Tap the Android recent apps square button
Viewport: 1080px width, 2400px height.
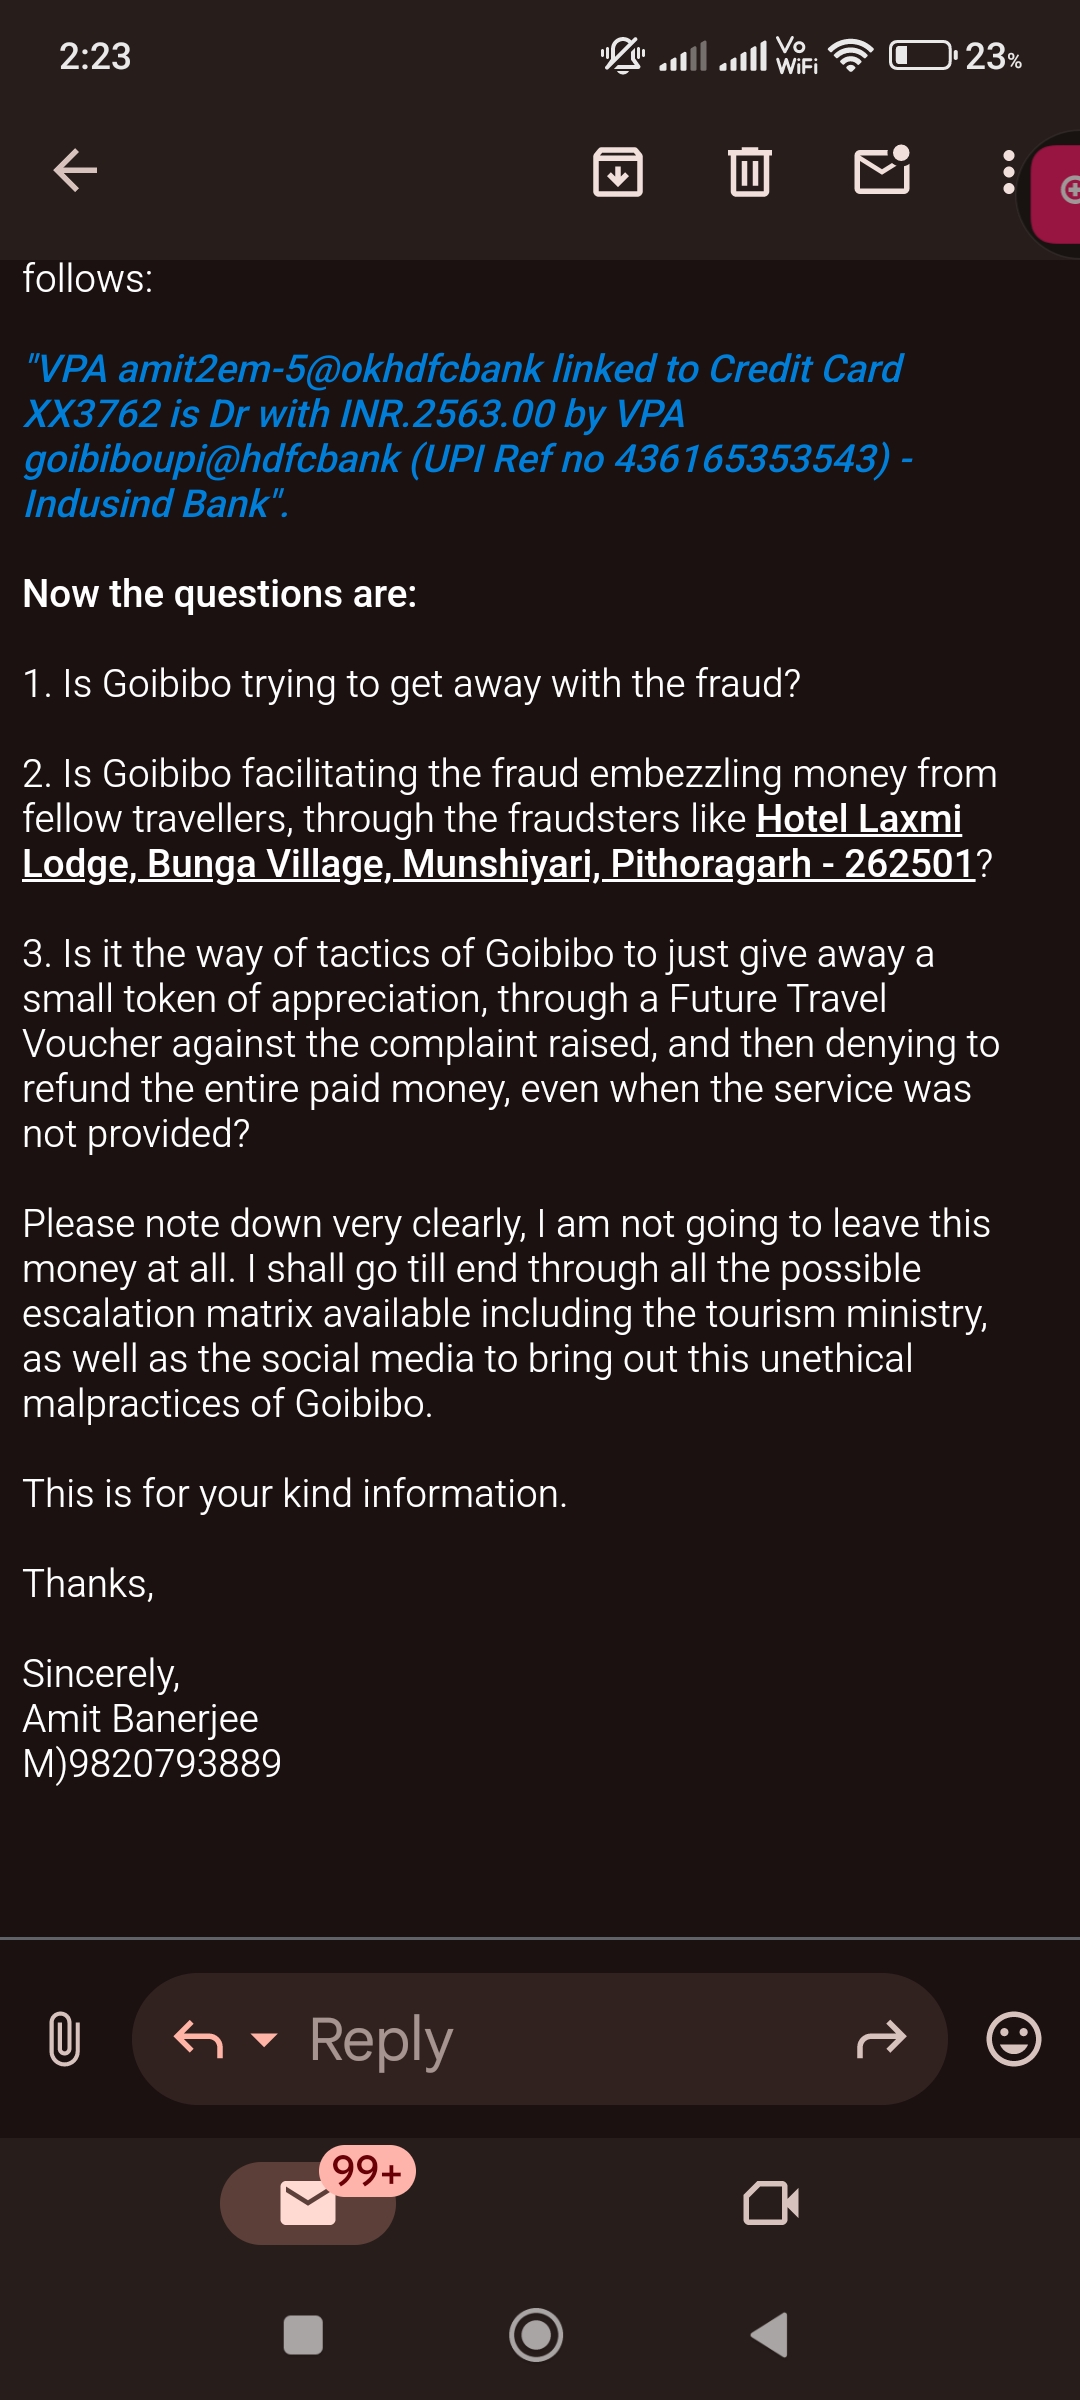[303, 2336]
